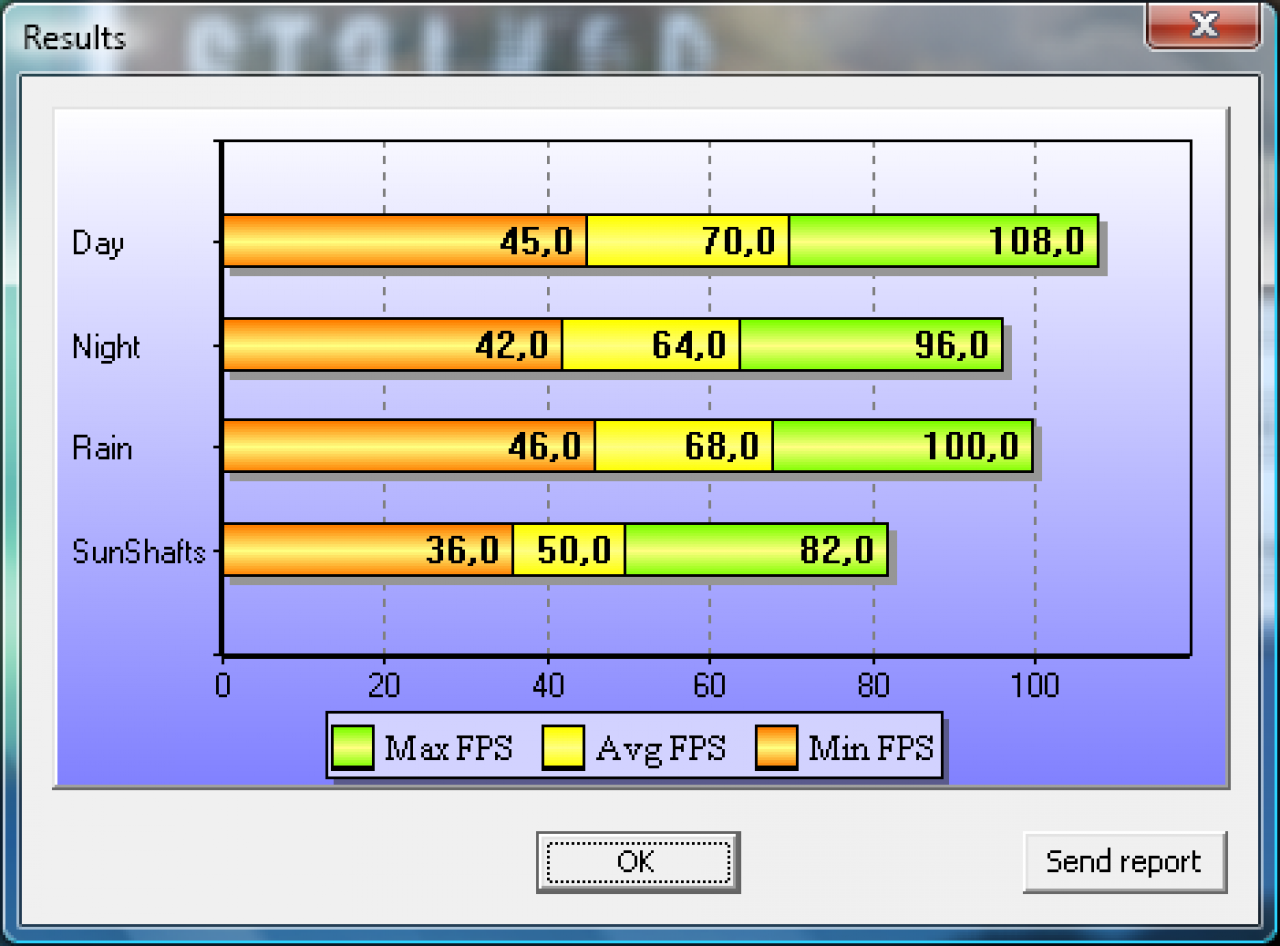
Task: Click the SunShafts row label
Action: point(138,551)
